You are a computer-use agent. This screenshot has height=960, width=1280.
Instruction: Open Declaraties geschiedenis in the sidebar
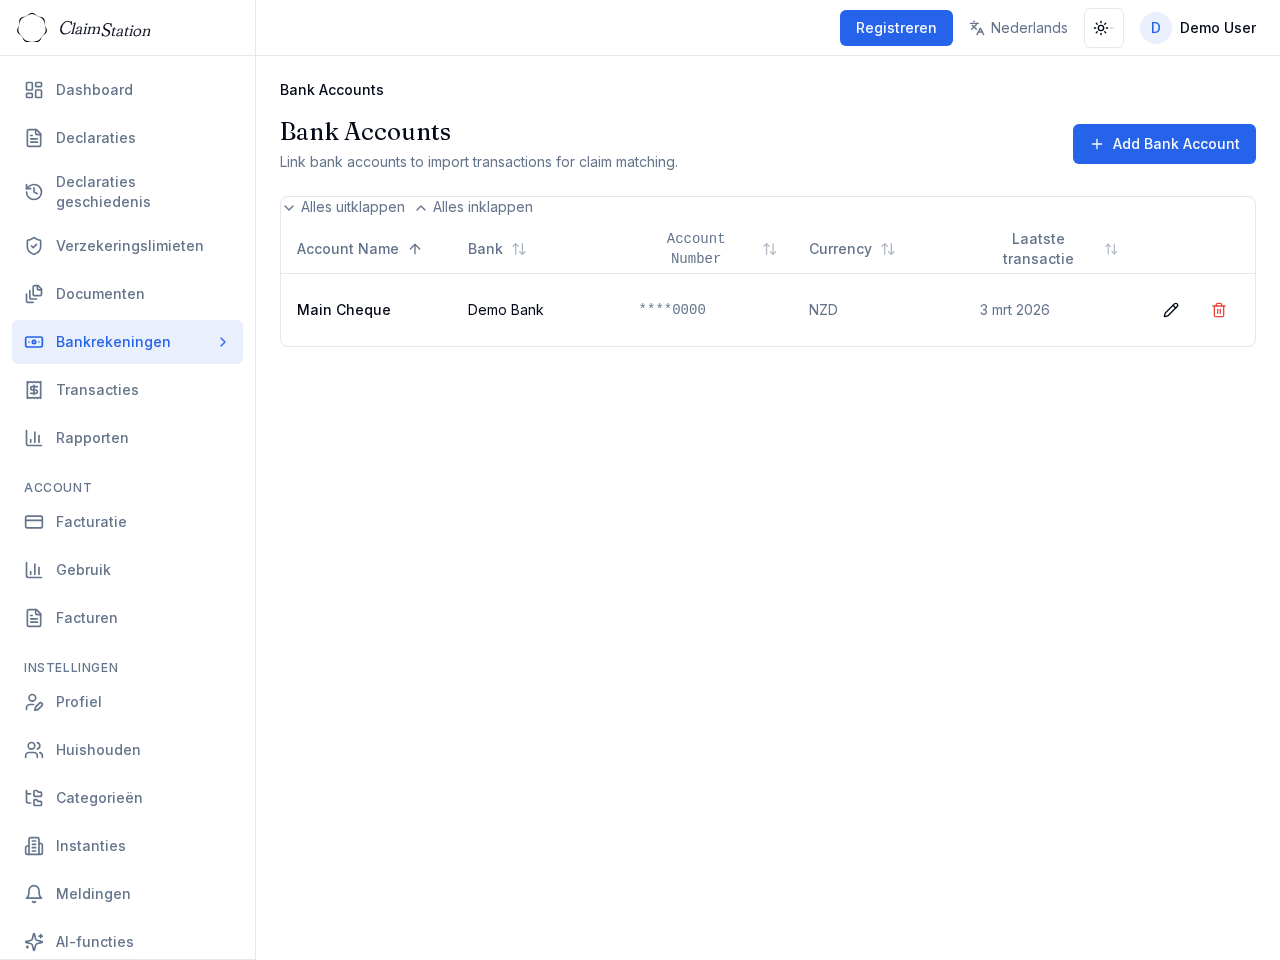(x=103, y=192)
